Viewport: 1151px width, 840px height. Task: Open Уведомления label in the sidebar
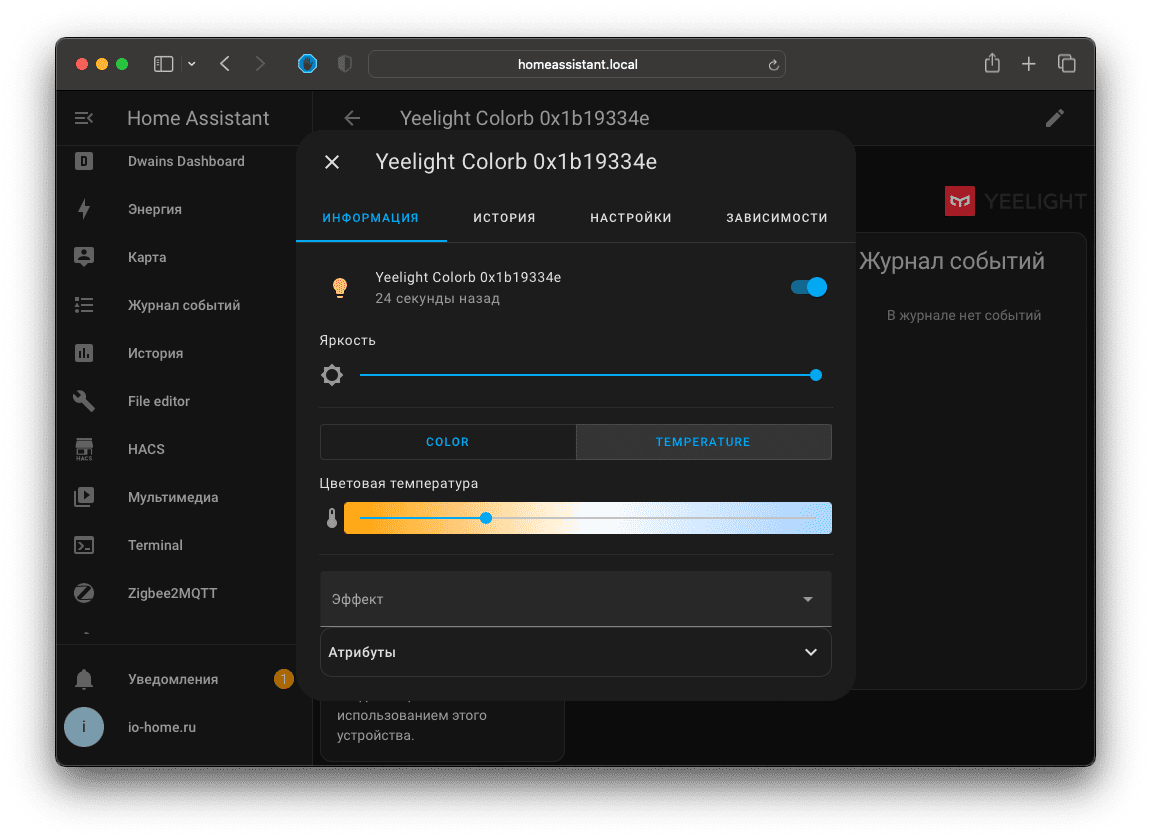(x=173, y=679)
